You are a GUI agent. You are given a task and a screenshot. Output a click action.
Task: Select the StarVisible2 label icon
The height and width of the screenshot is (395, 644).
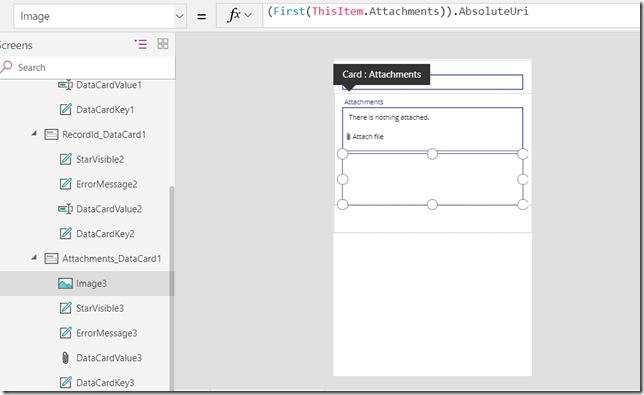(65, 159)
